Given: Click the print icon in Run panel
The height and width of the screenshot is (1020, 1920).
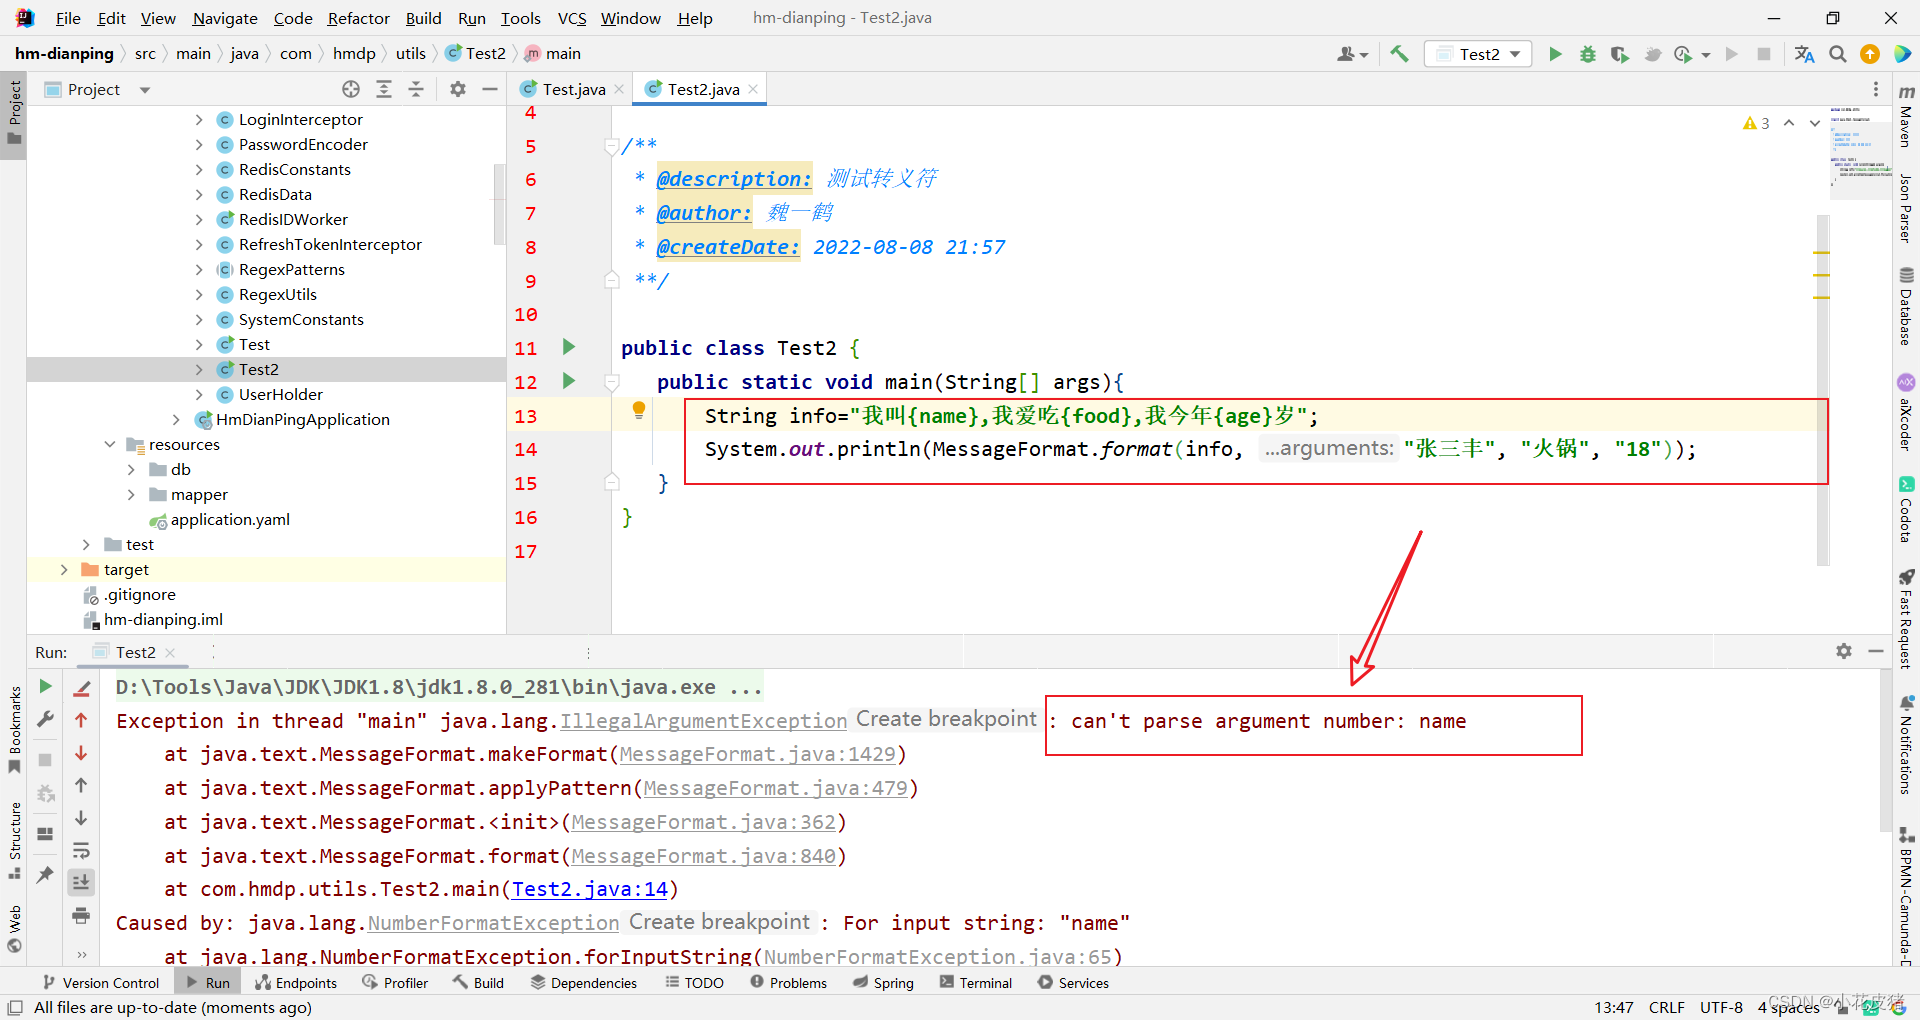Looking at the screenshot, I should coord(81,916).
